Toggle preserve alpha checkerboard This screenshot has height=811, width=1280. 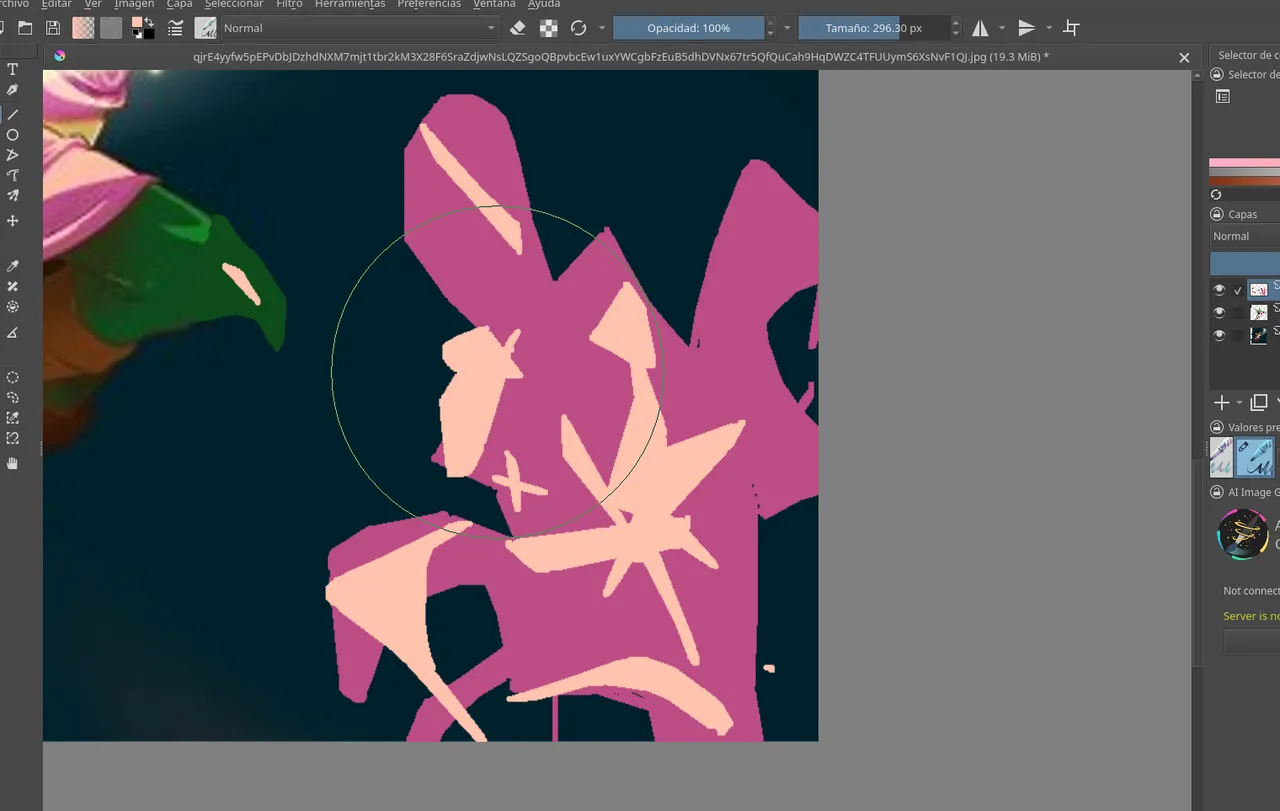tap(549, 28)
